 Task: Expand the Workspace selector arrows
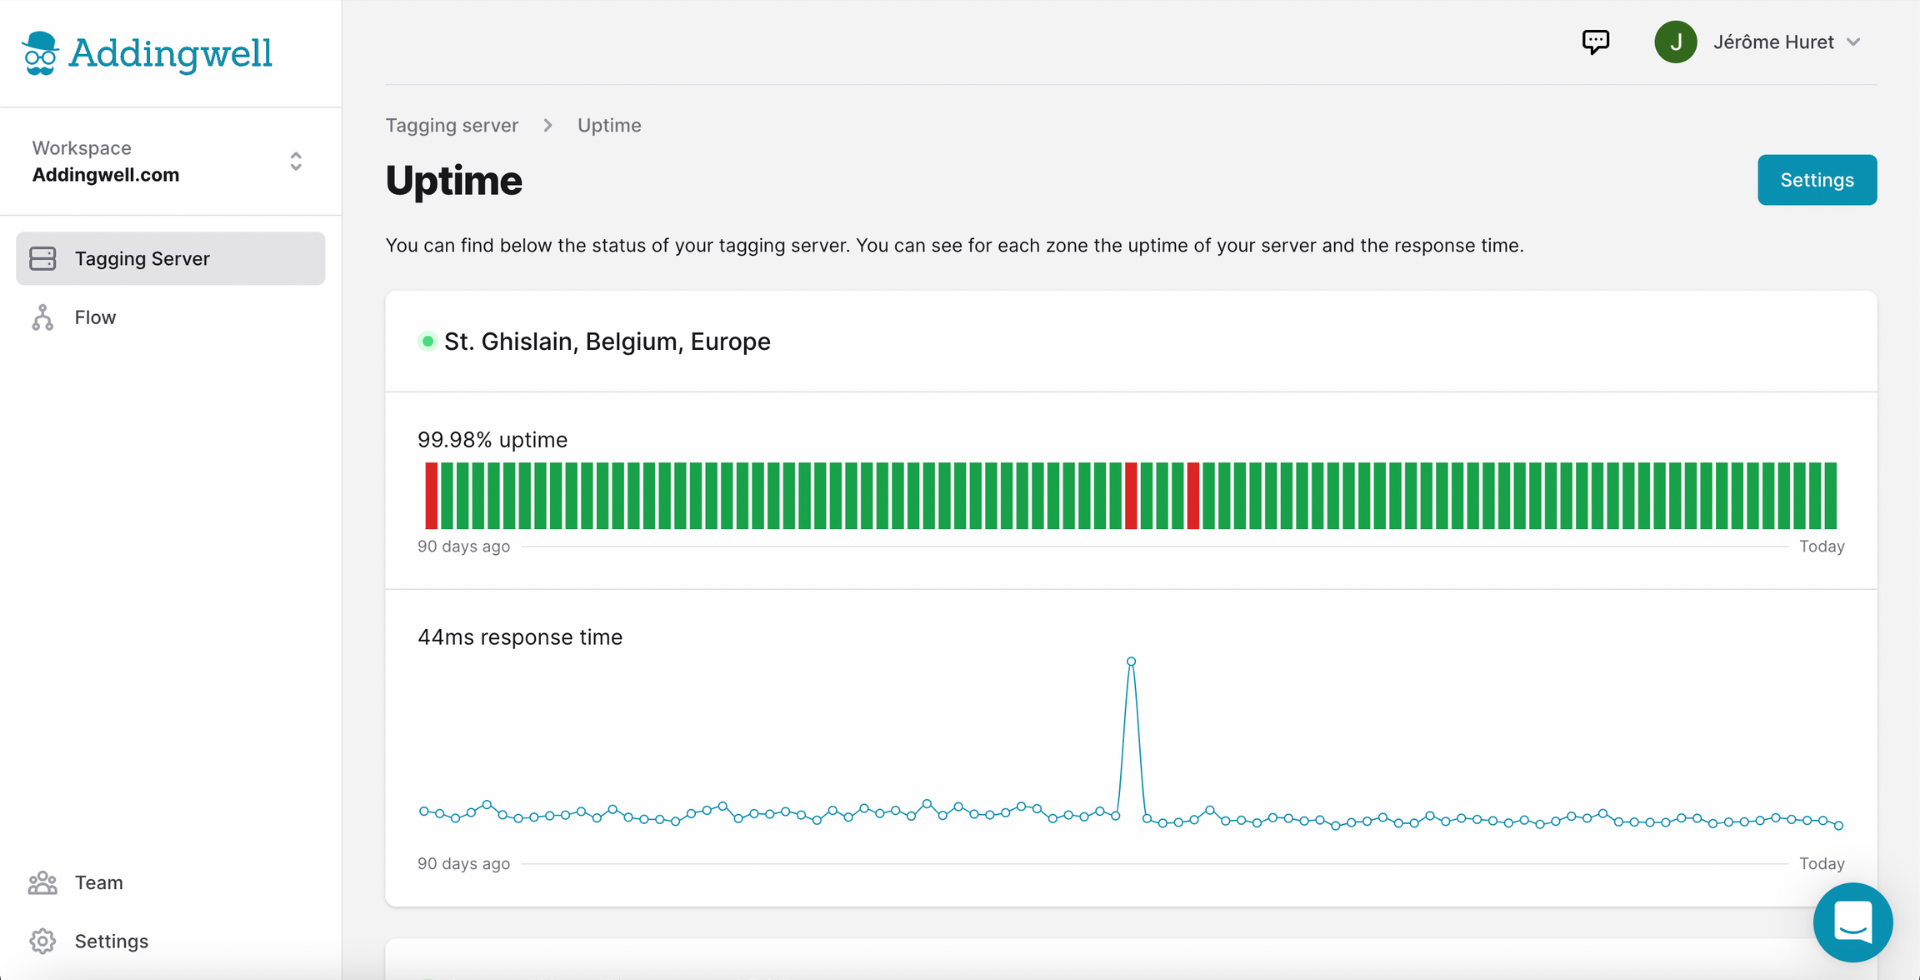tap(296, 162)
